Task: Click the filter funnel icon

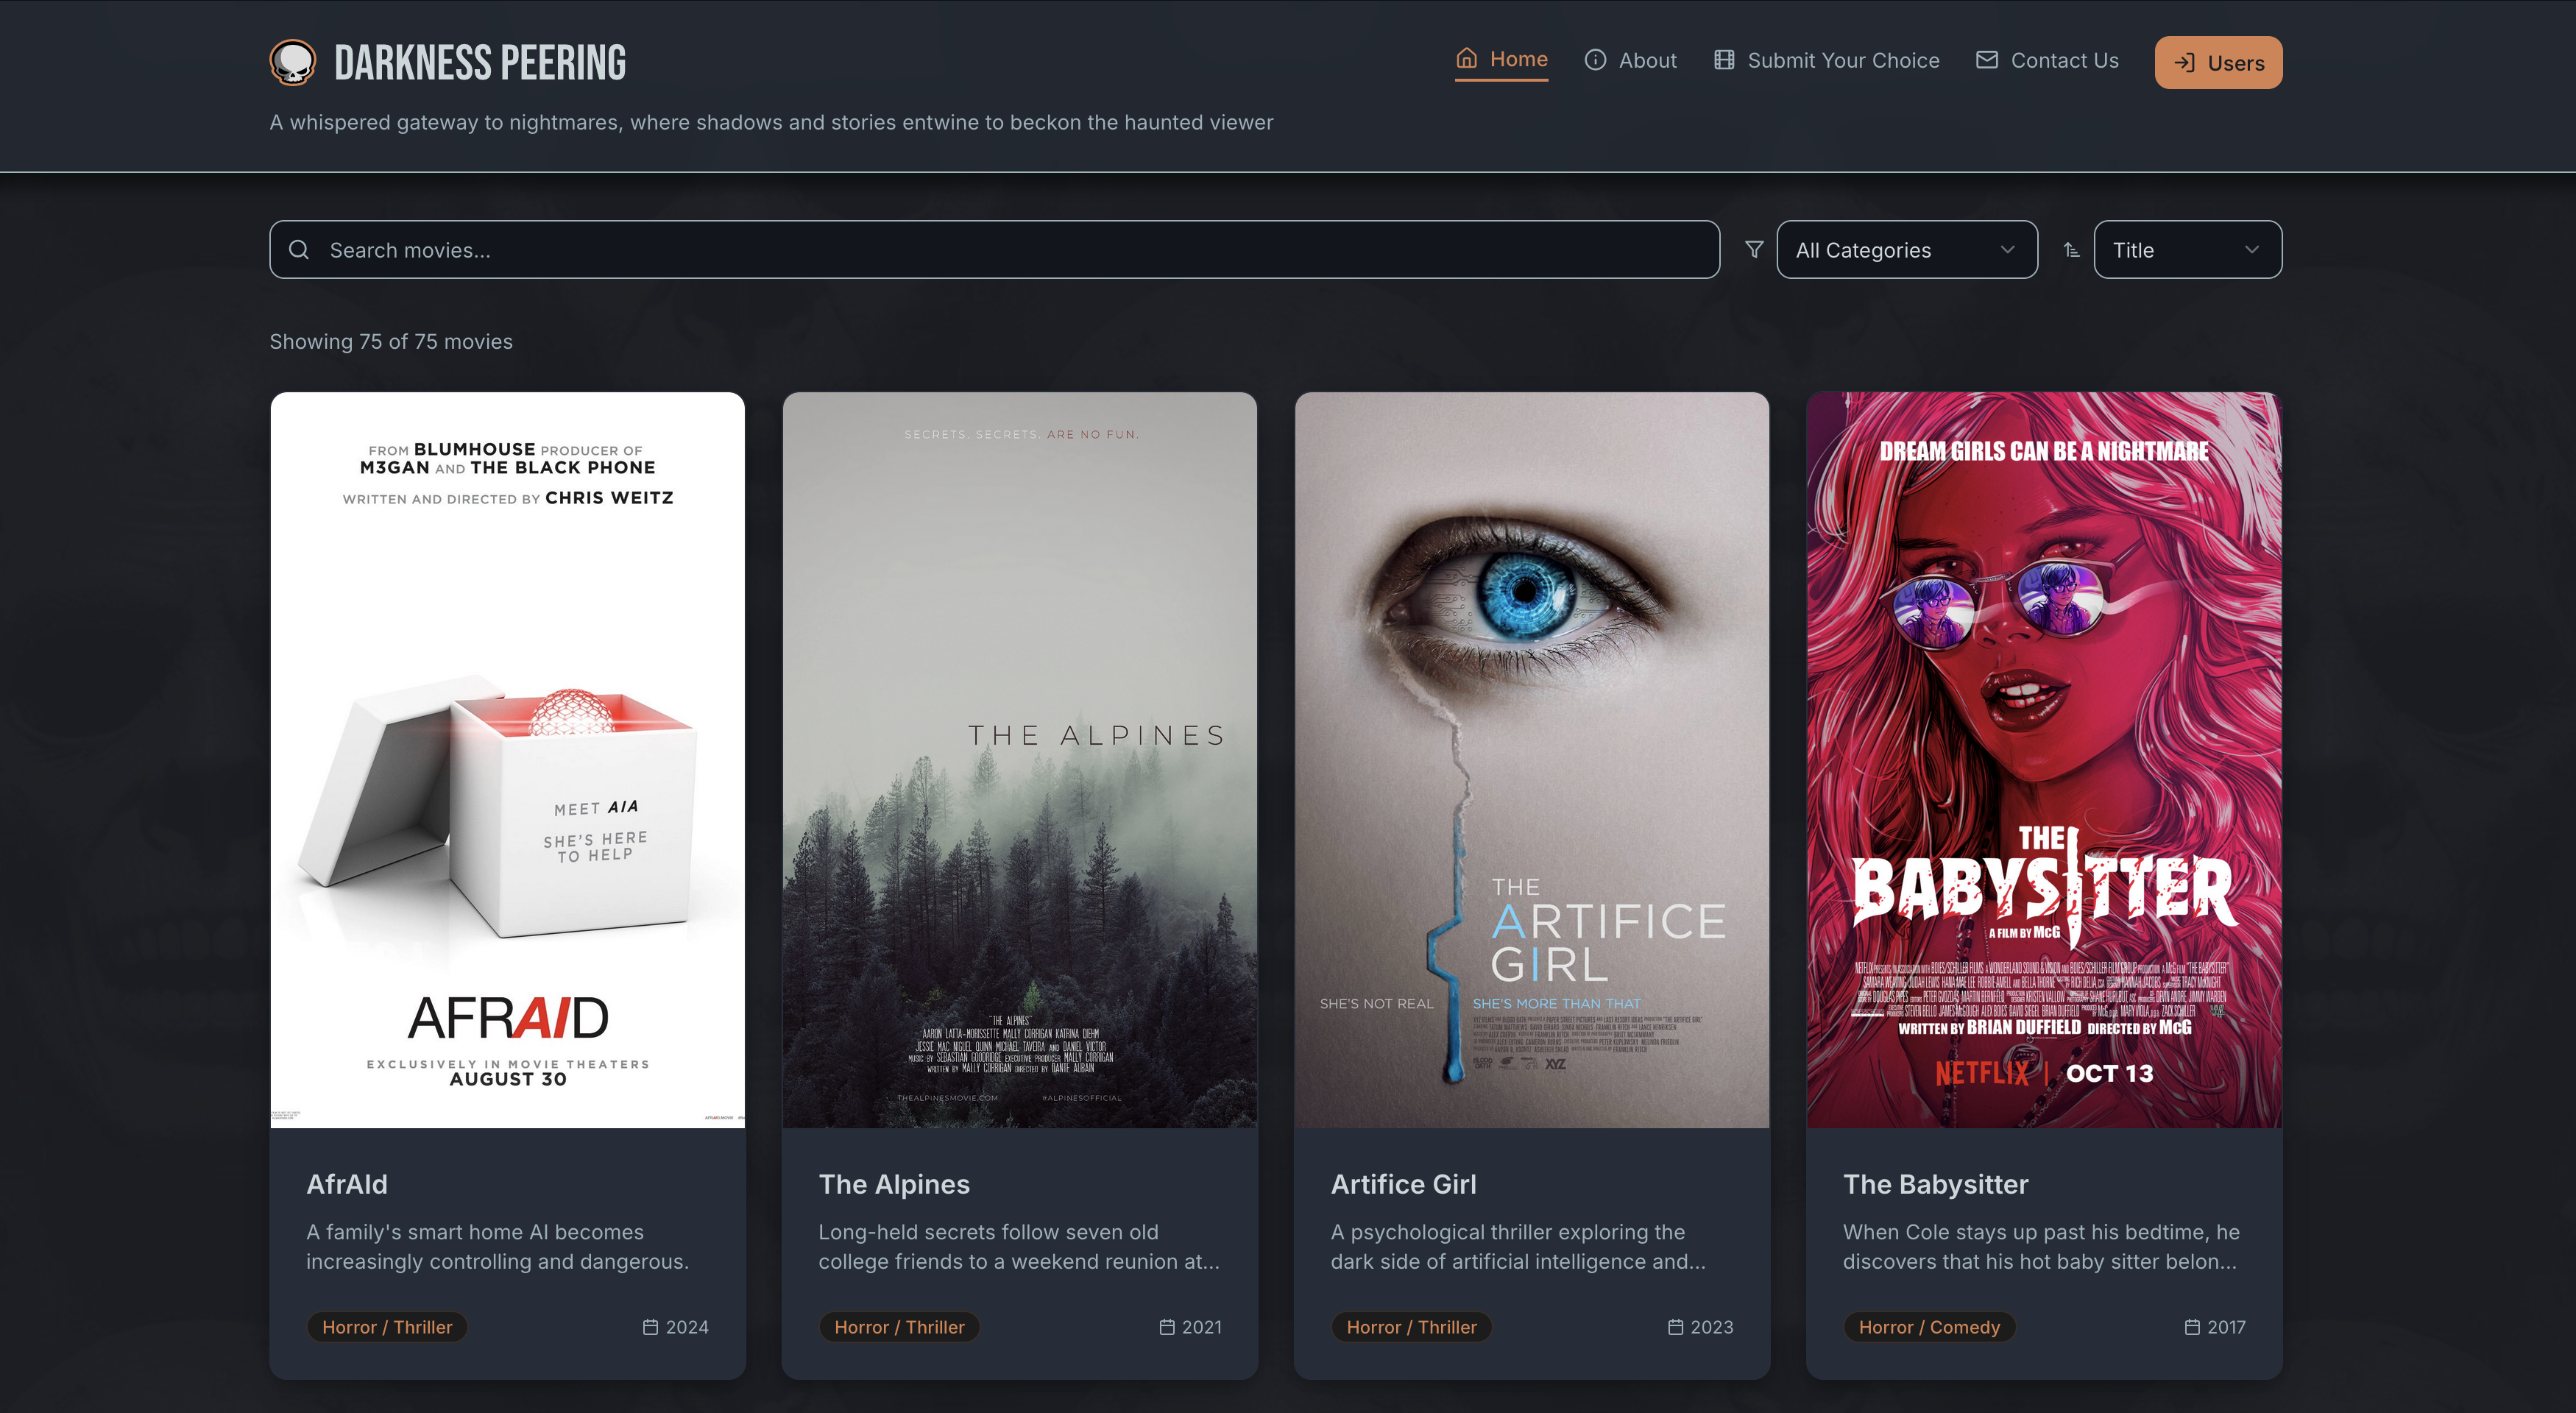Action: (x=1754, y=250)
